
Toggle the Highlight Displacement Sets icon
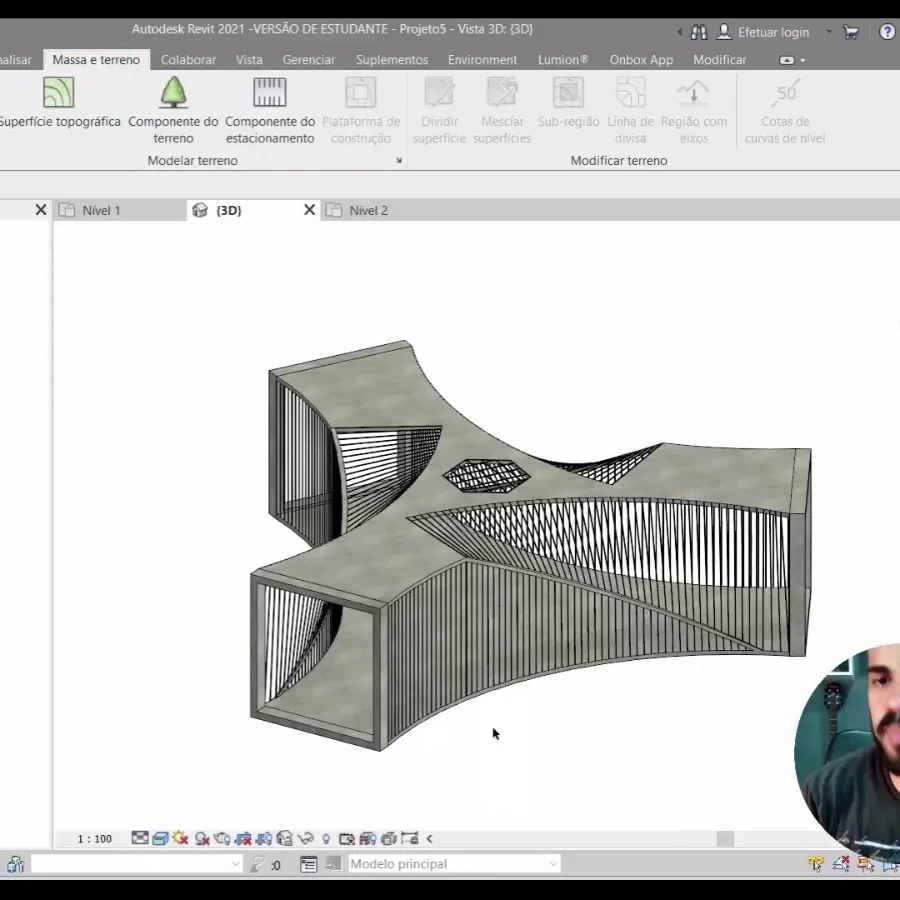(389, 839)
